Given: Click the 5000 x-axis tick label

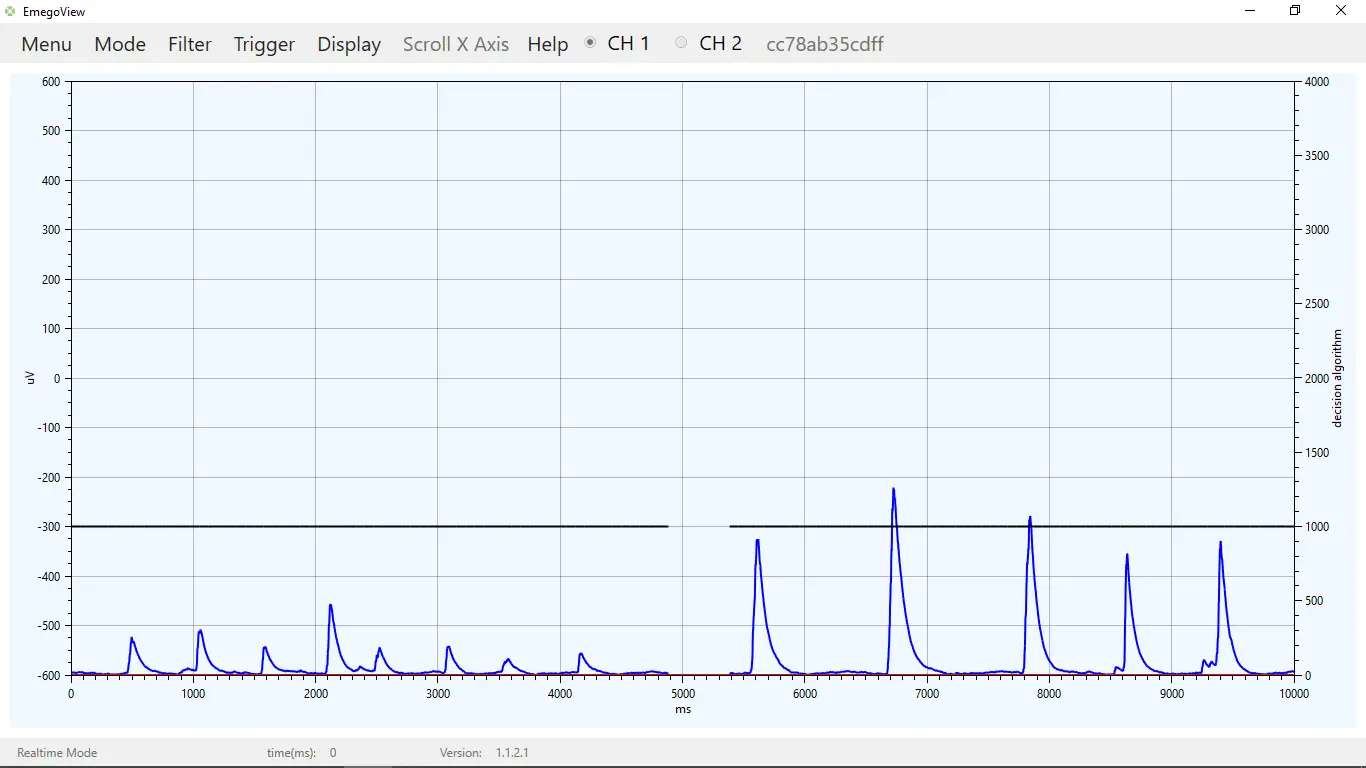Looking at the screenshot, I should coord(682,694).
